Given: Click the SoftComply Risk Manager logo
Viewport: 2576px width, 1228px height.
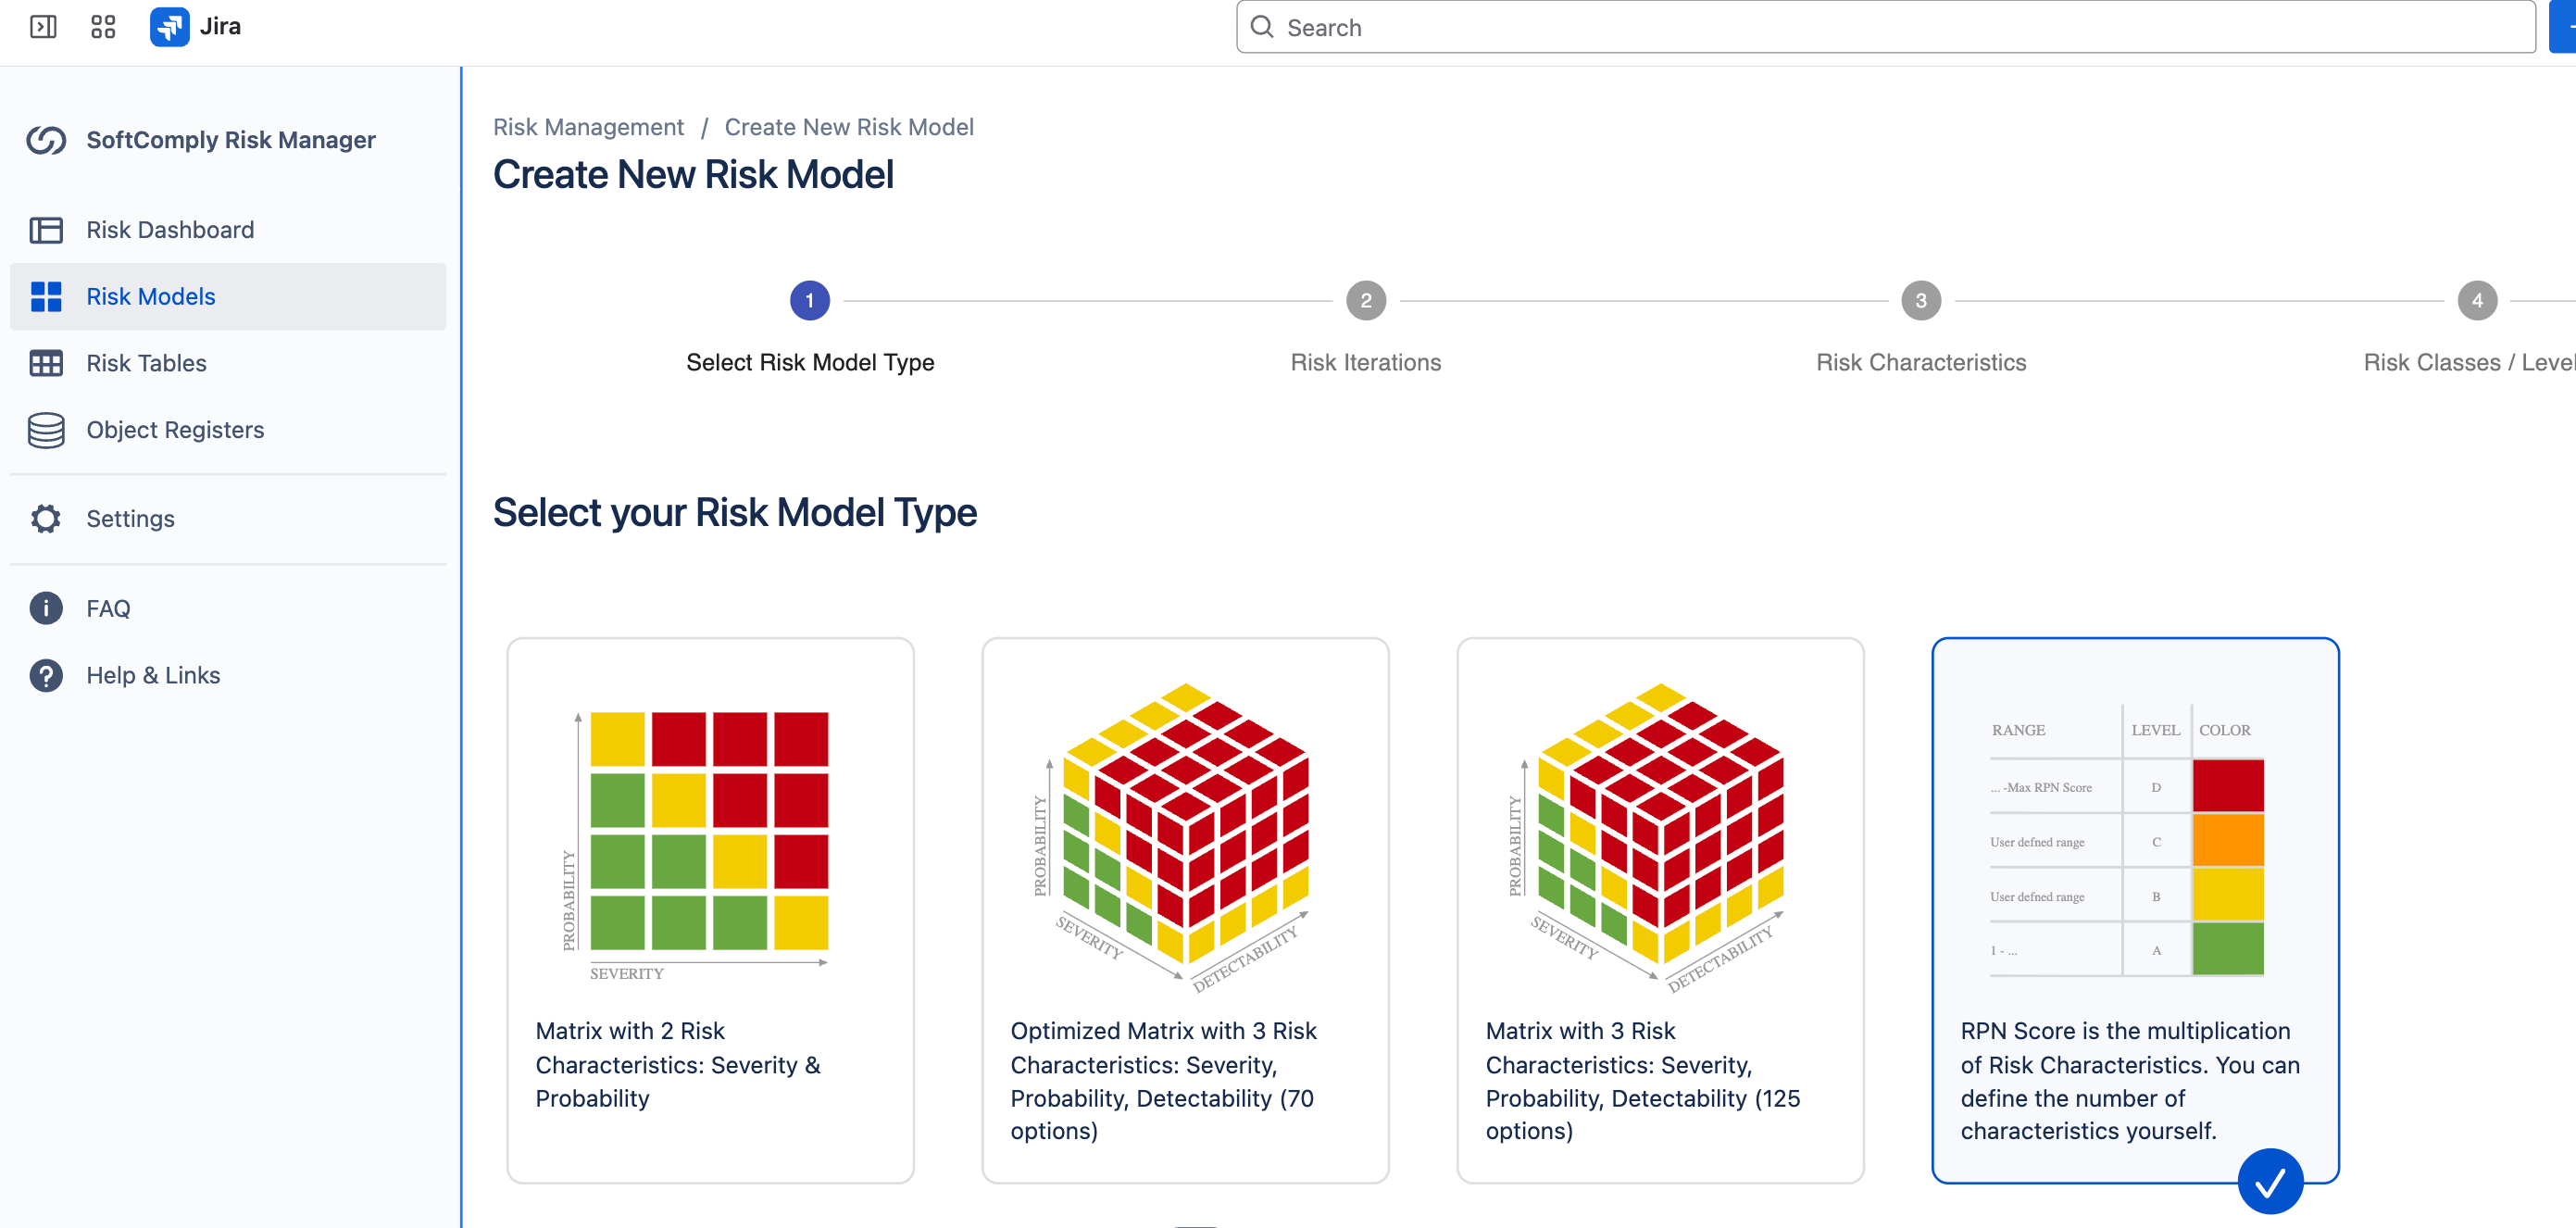Looking at the screenshot, I should (46, 140).
